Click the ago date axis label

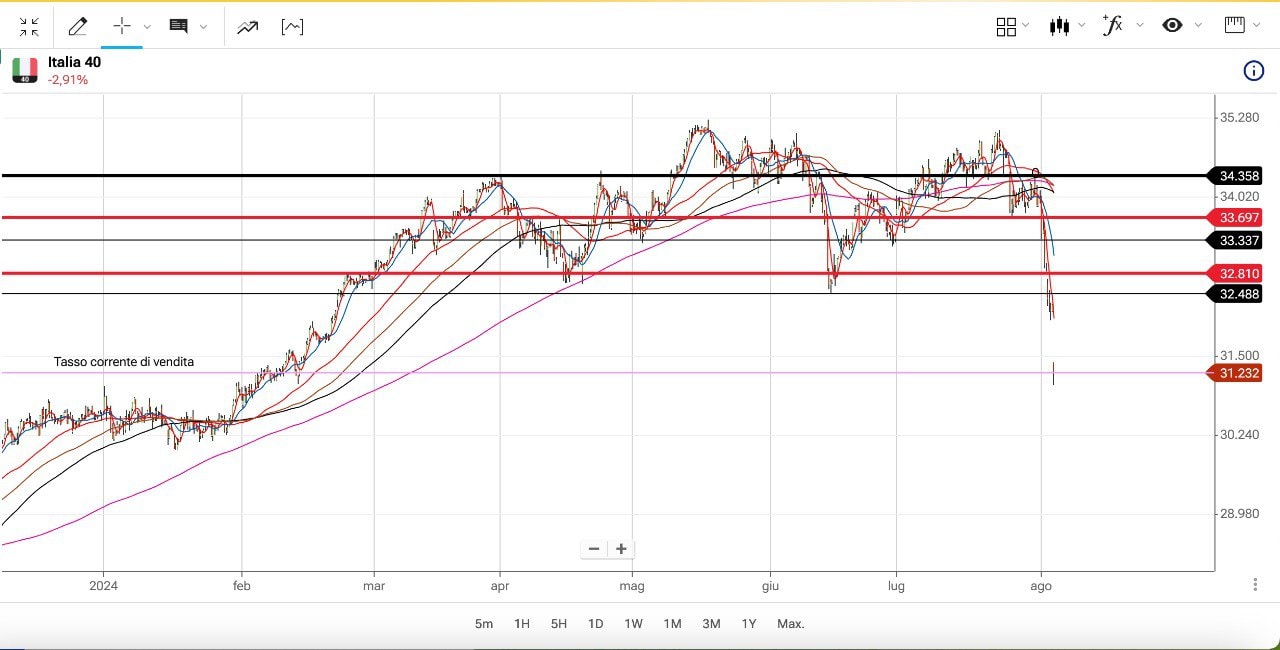[1041, 586]
